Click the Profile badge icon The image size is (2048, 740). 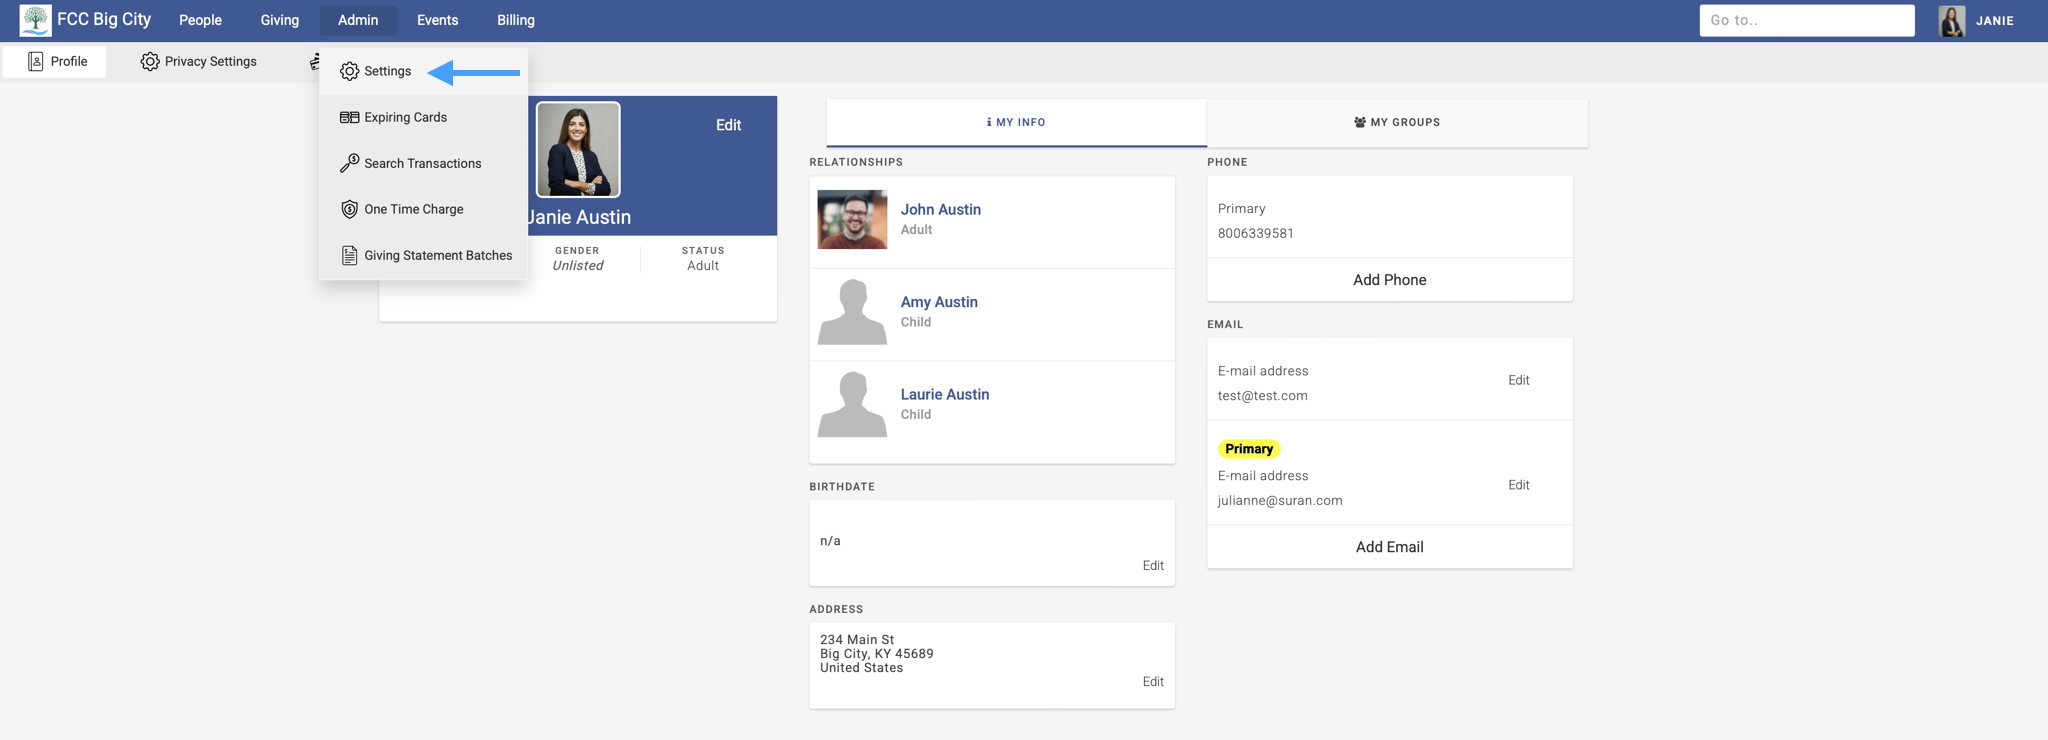point(36,62)
